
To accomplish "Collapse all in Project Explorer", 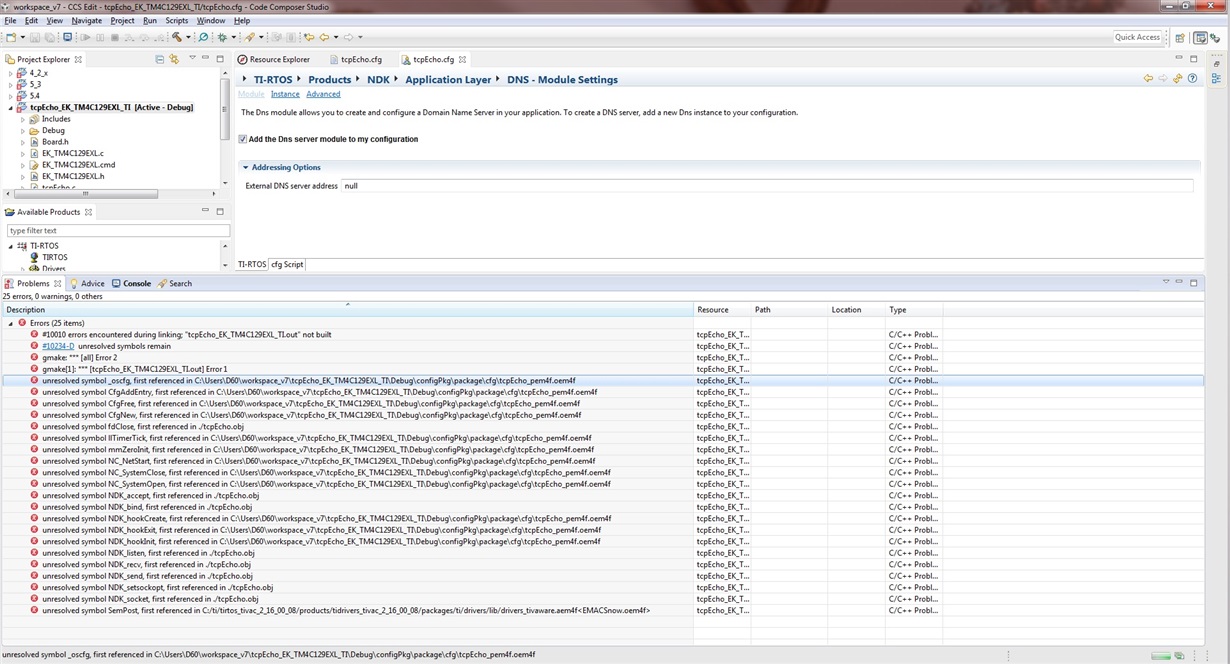I will click(160, 59).
